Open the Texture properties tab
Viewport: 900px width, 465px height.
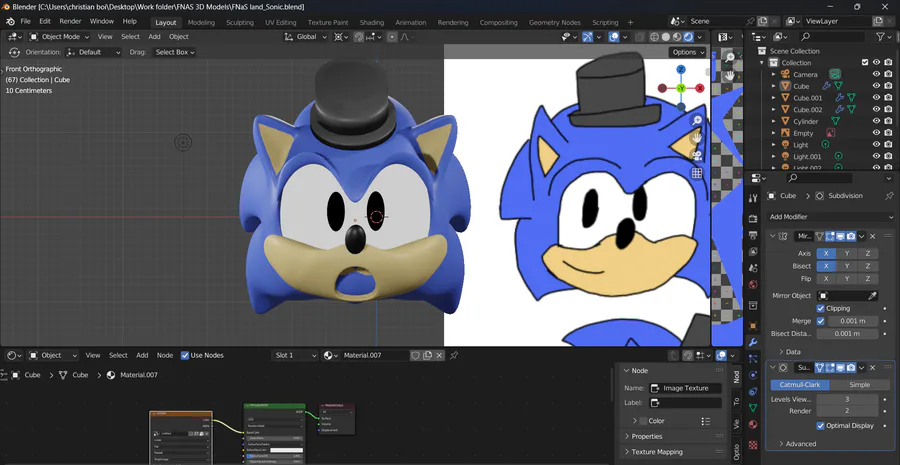click(753, 445)
